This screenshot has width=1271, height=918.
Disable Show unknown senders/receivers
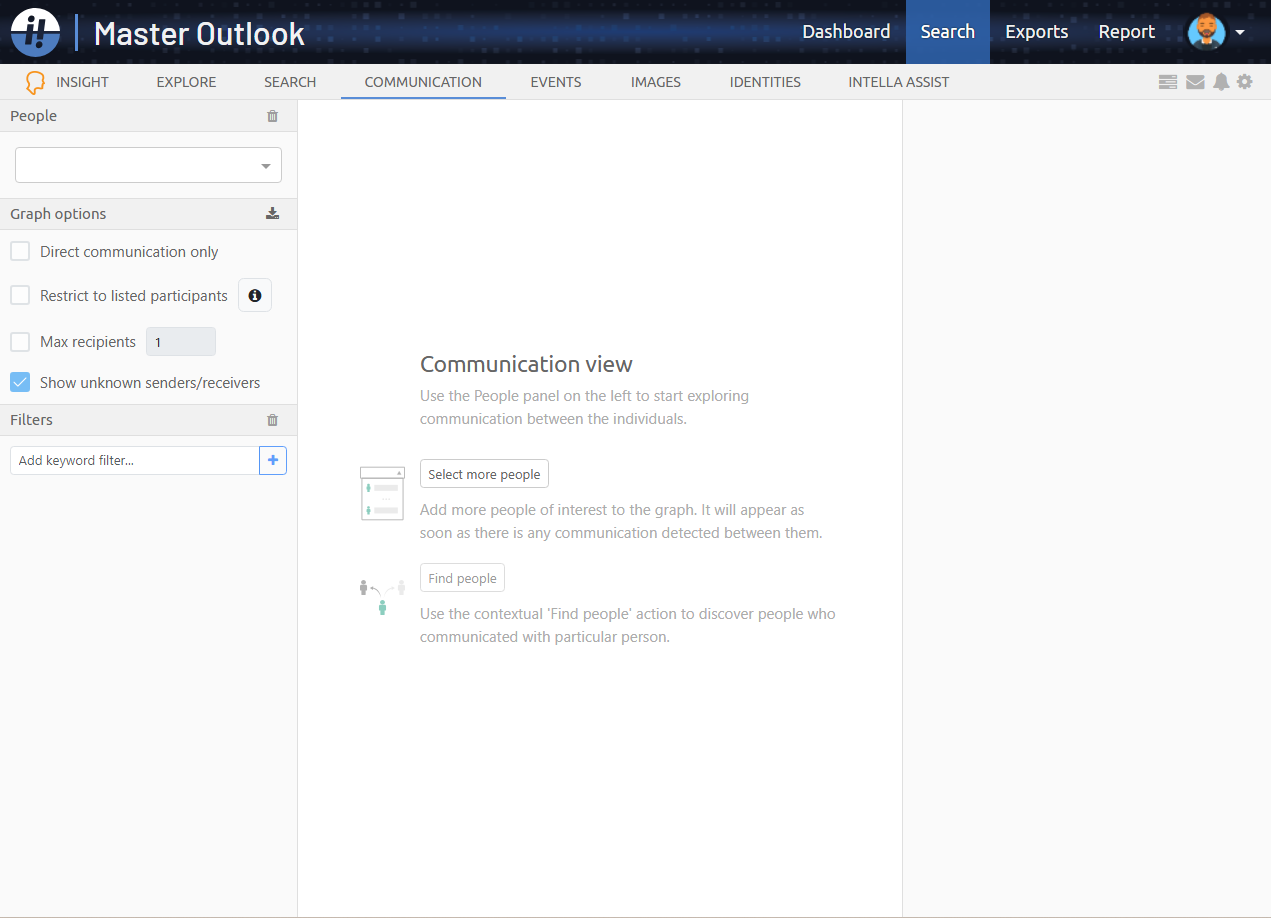[20, 382]
